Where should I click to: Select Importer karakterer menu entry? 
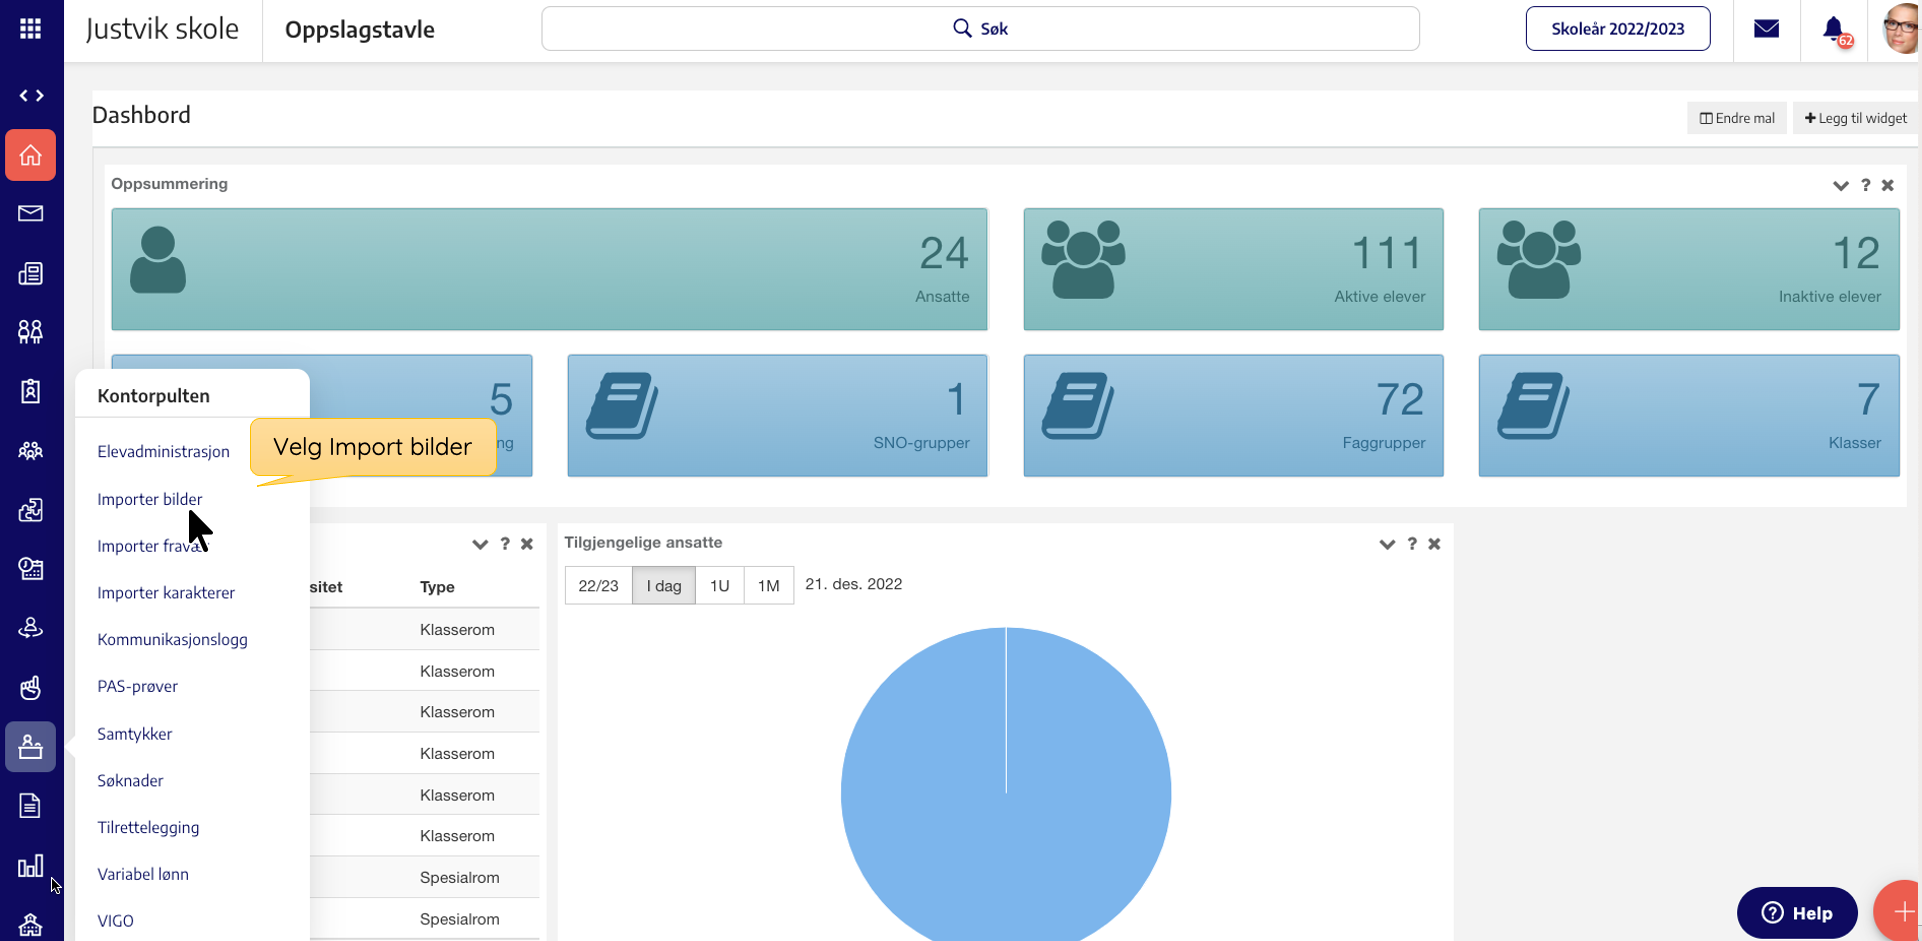[x=166, y=593]
